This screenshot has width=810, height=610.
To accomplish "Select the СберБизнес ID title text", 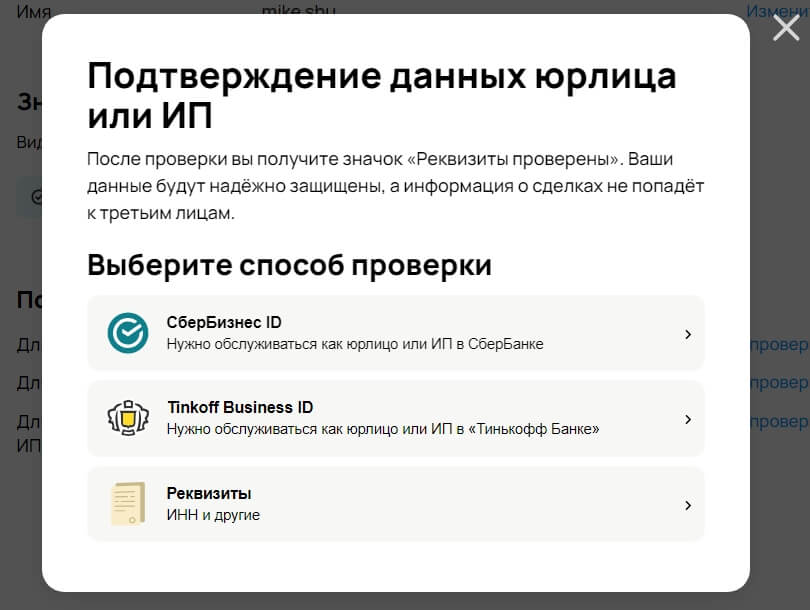I will pos(224,322).
